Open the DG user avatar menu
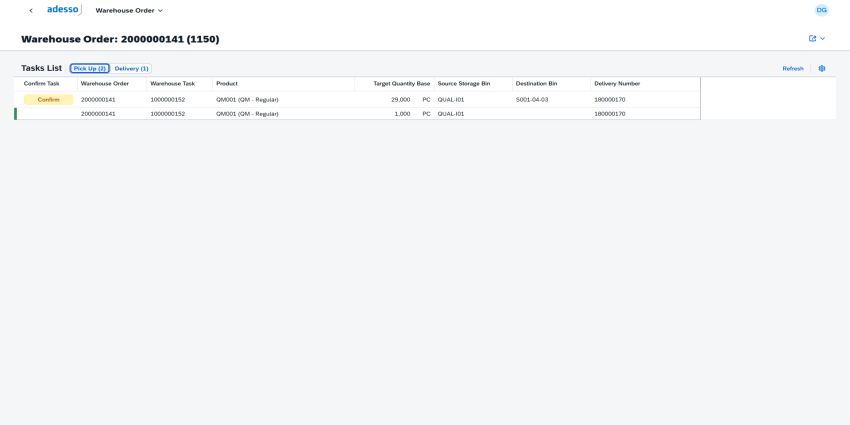The image size is (850, 425). click(x=821, y=10)
